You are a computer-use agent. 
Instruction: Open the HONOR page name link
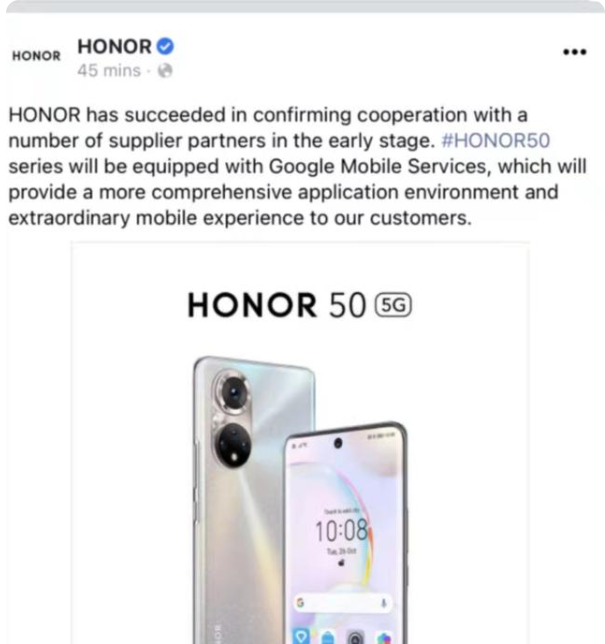click(x=115, y=46)
